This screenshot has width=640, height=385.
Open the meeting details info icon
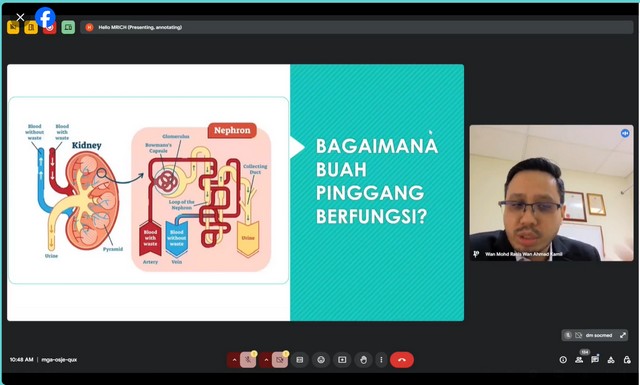click(x=563, y=360)
